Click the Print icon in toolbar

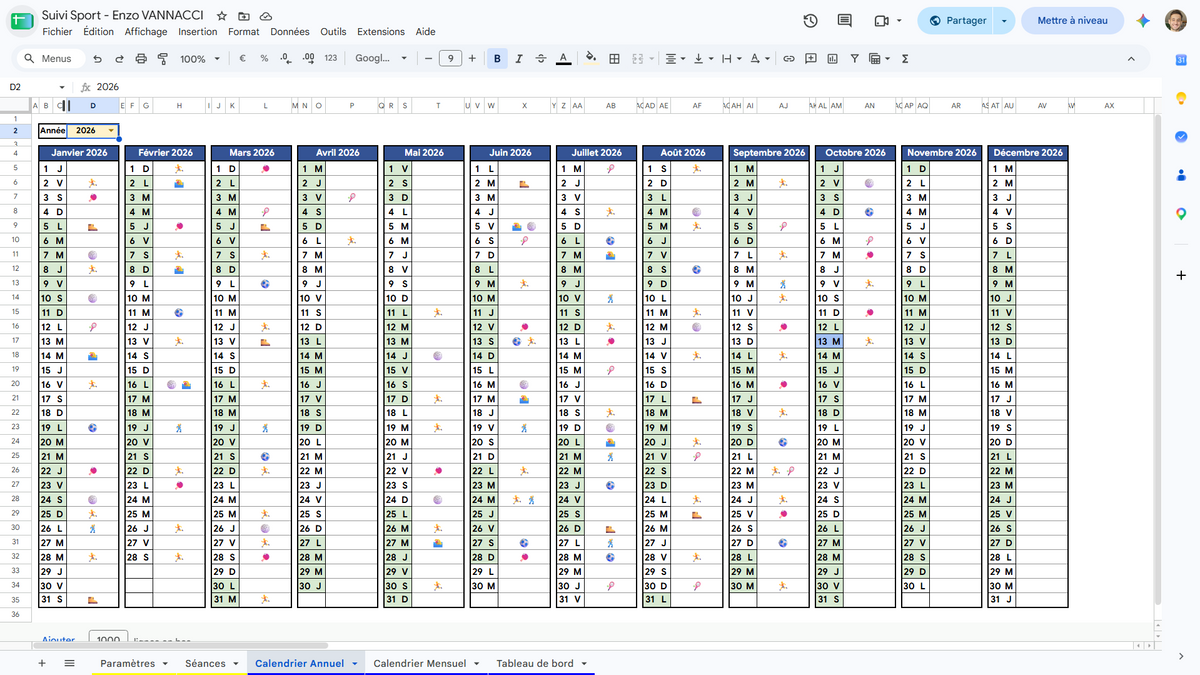141,59
